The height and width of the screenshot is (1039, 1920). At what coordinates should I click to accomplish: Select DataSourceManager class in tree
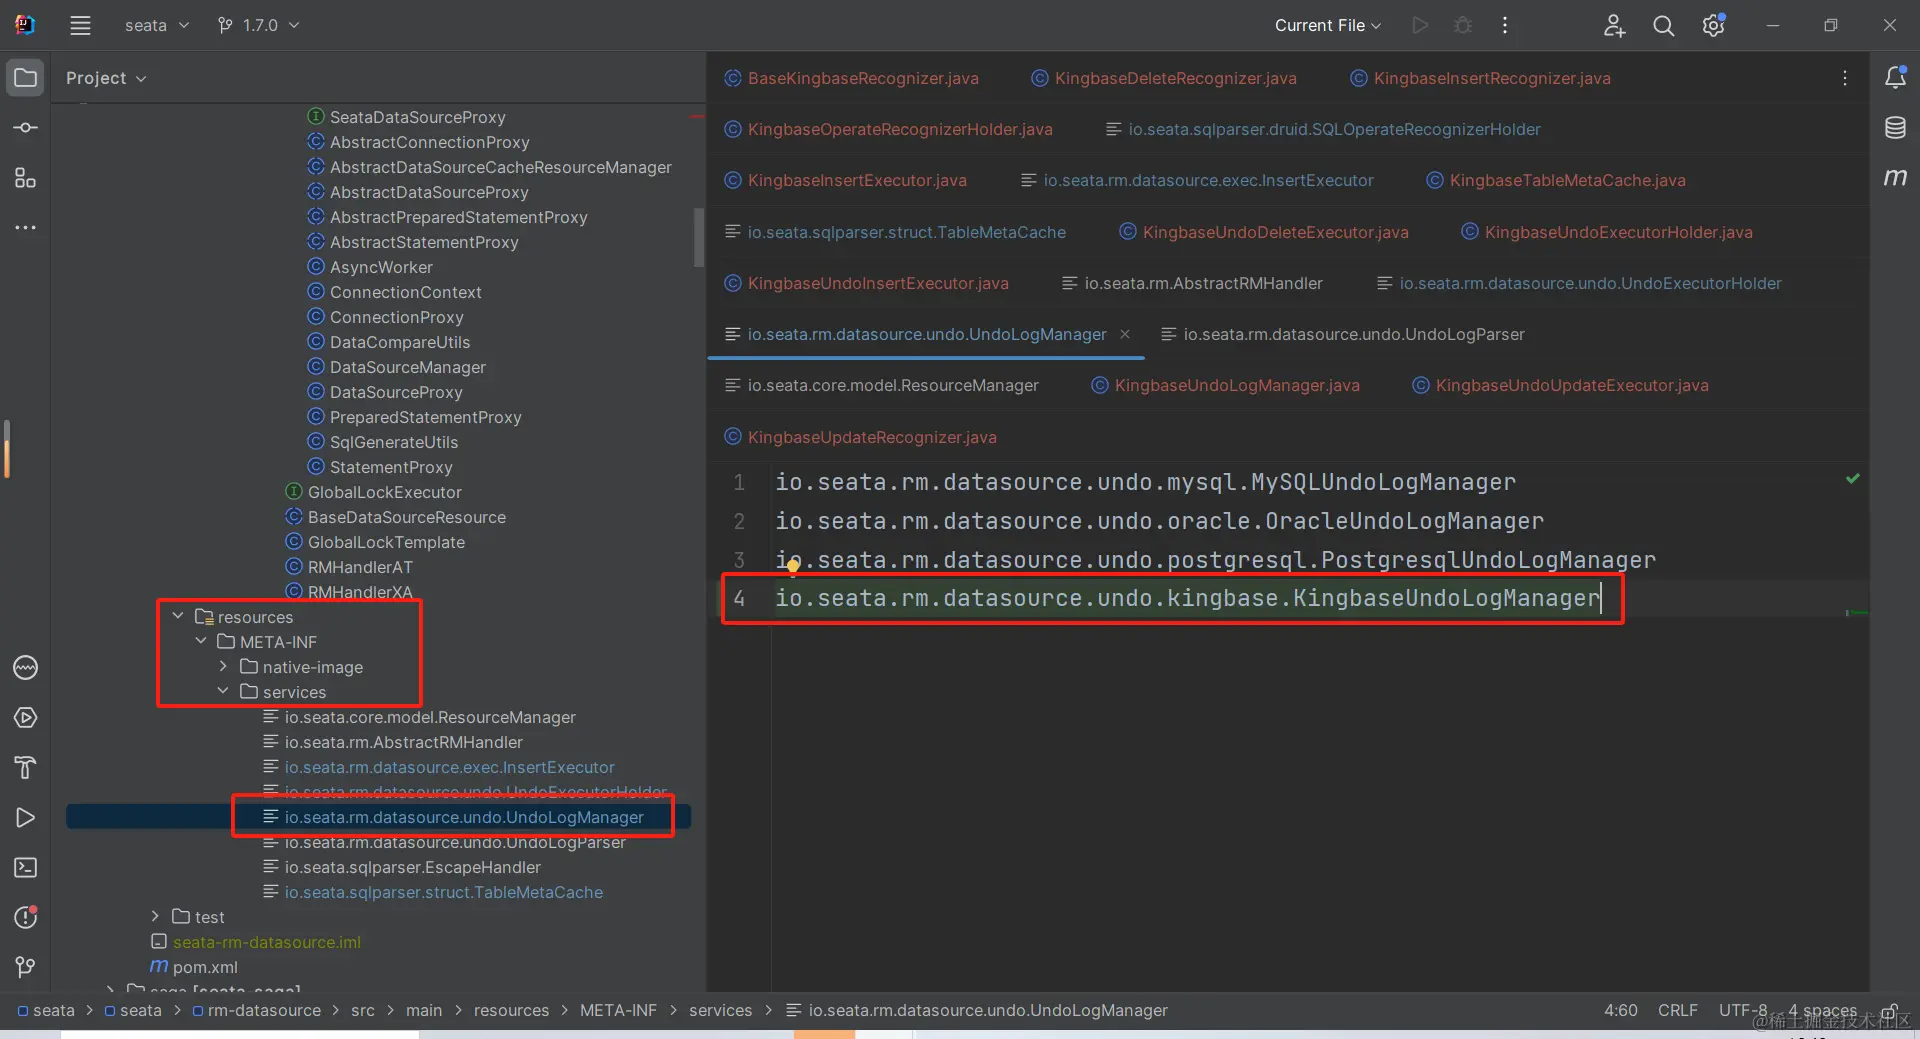tap(408, 367)
